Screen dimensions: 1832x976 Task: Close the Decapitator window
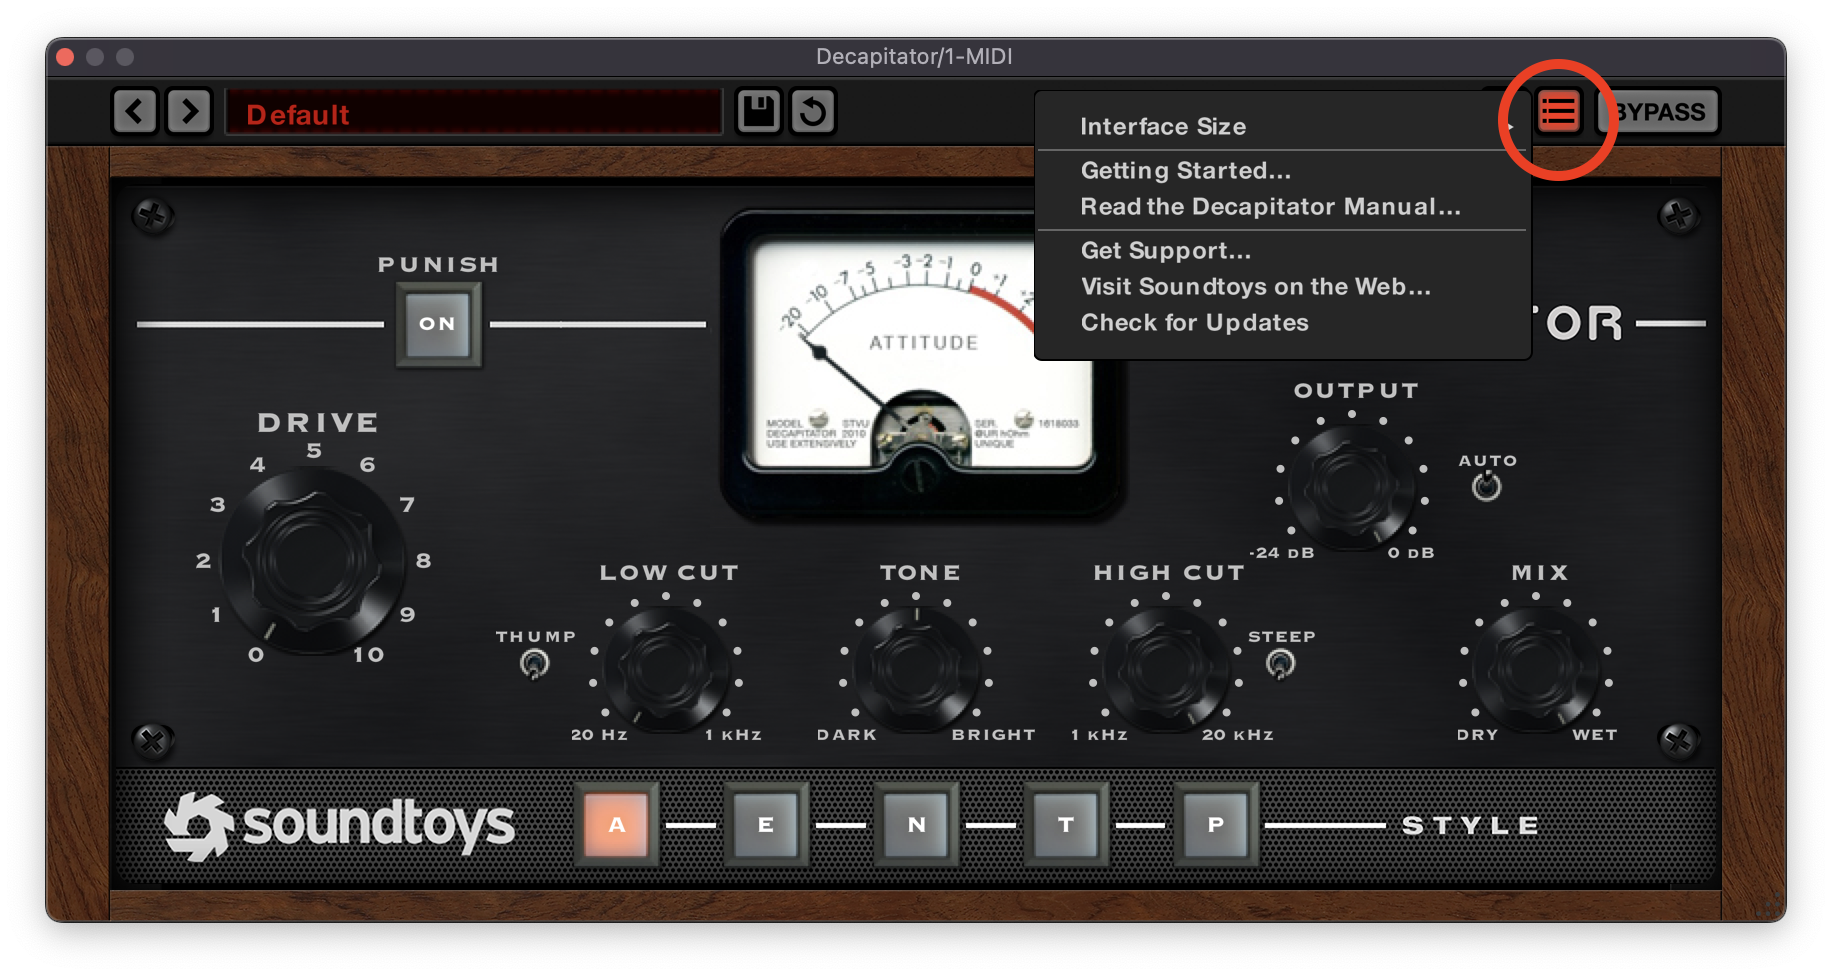(x=66, y=57)
